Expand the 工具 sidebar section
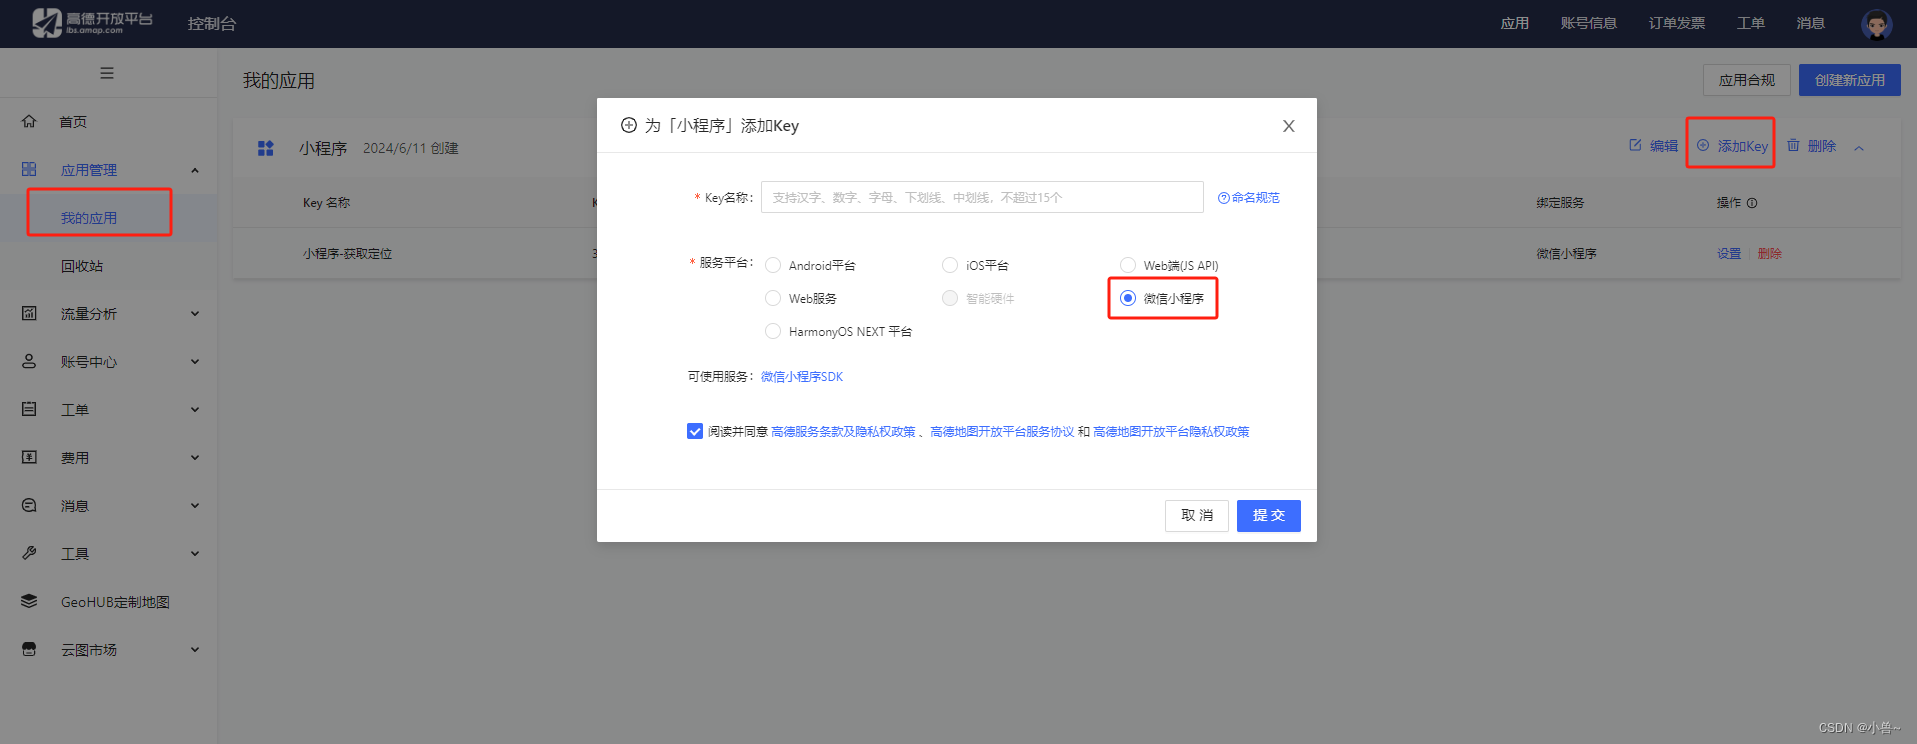Viewport: 1917px width, 744px height. 195,553
